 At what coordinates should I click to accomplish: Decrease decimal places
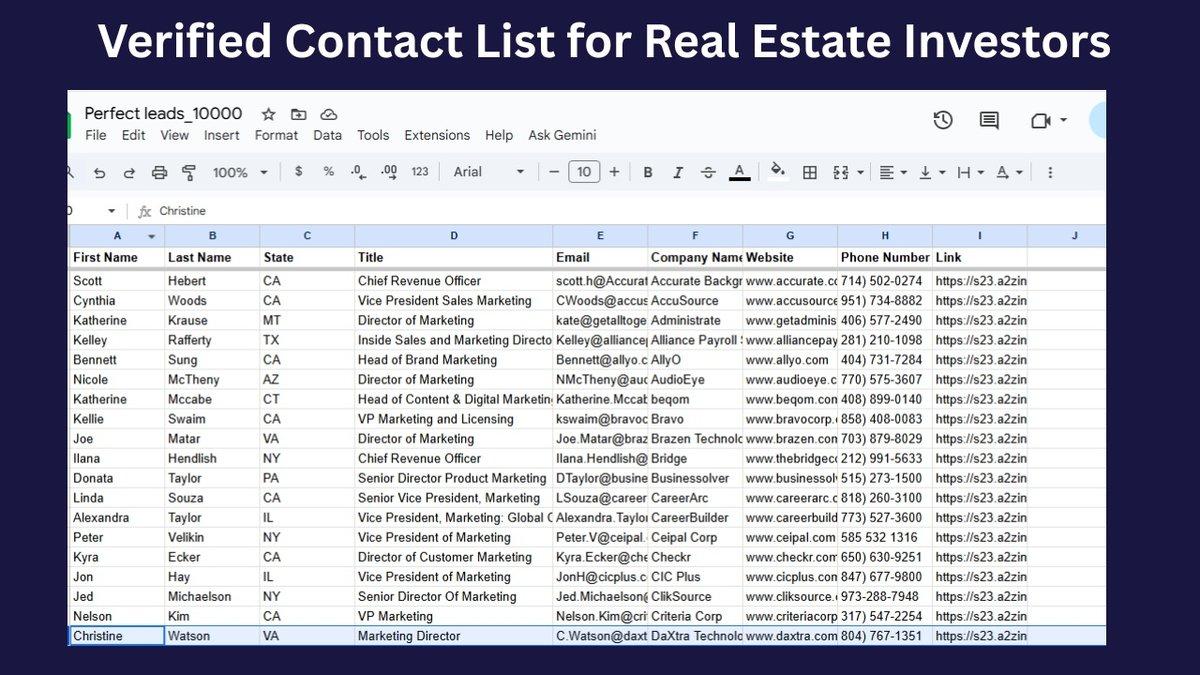tap(358, 172)
